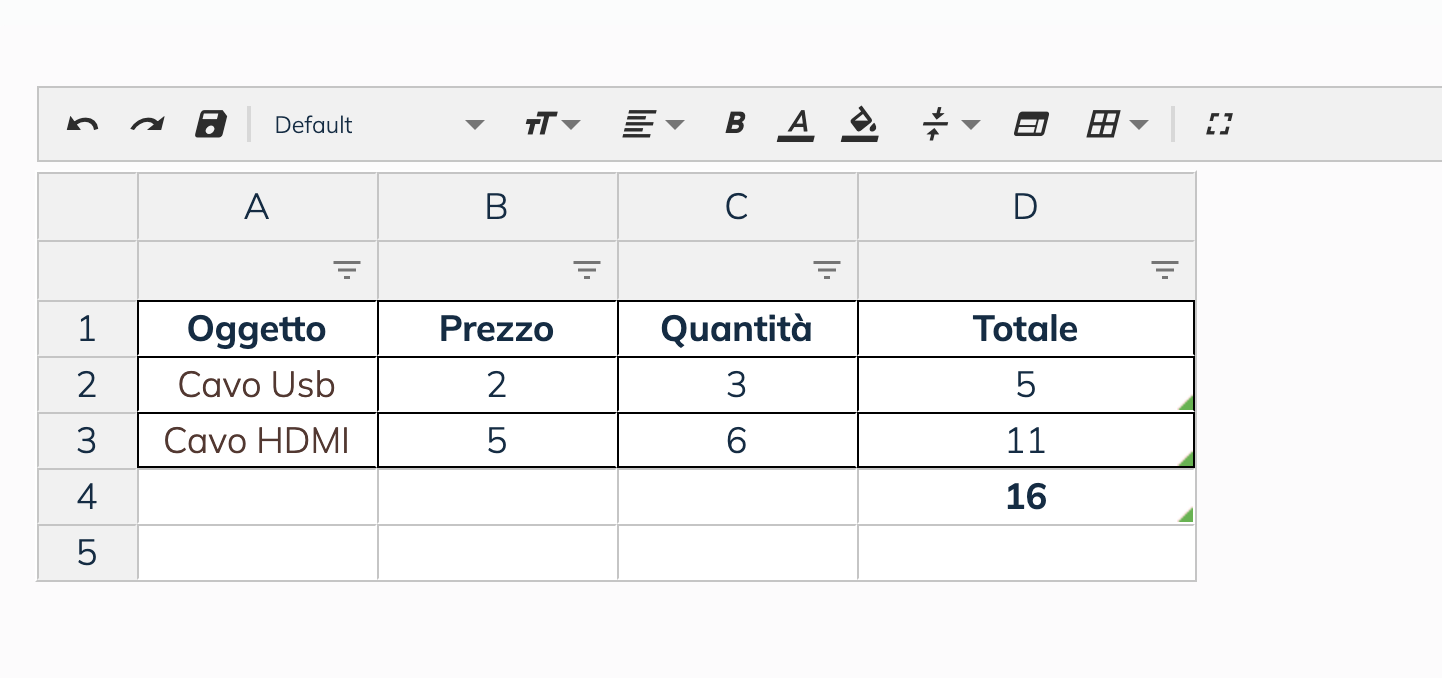Viewport: 1442px width, 678px height.
Task: Select column C header
Action: (737, 207)
